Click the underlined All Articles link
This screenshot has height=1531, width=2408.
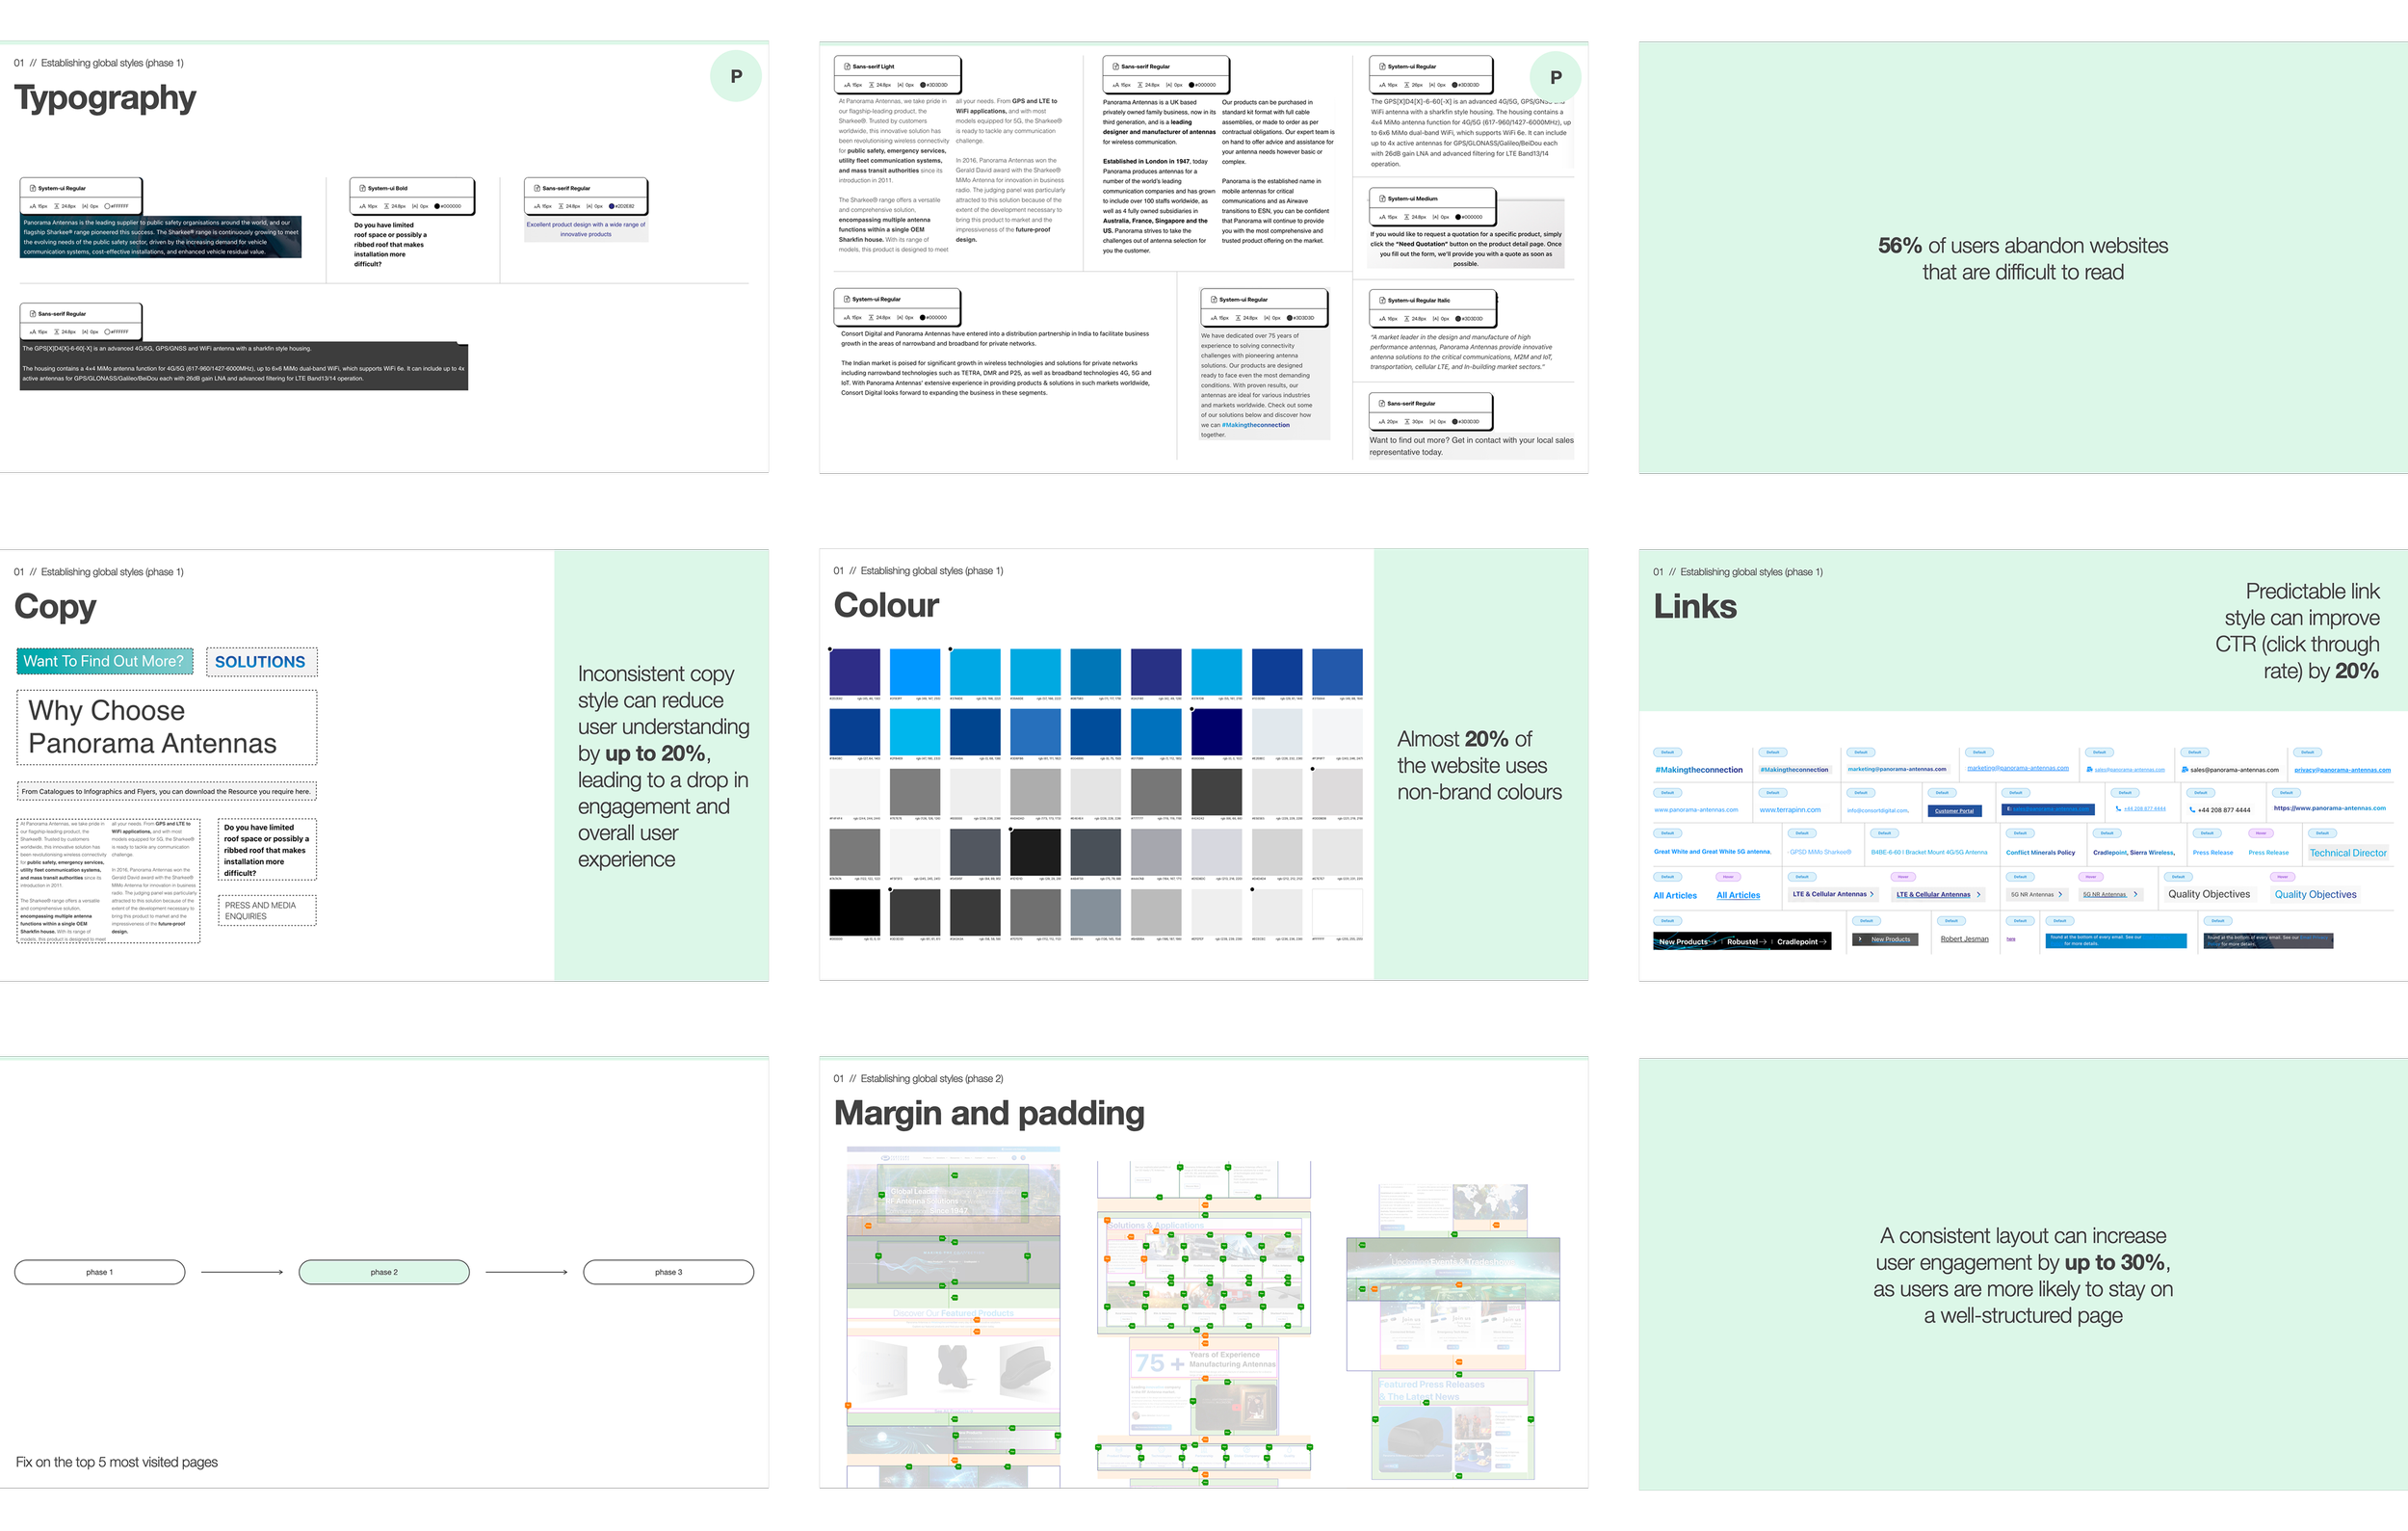click(1738, 895)
